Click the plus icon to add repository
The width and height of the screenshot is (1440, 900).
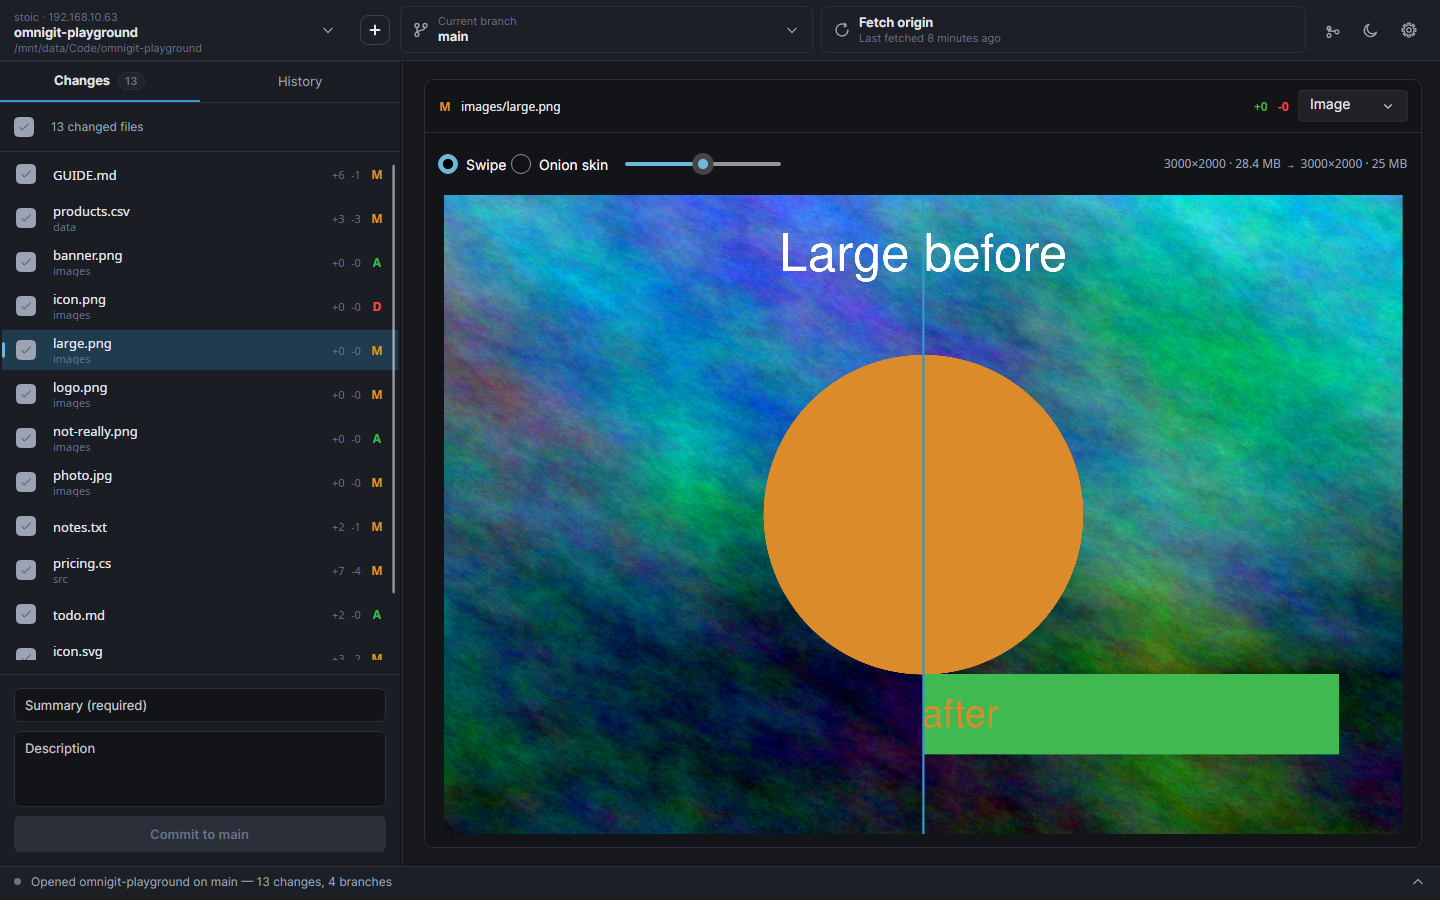click(375, 30)
